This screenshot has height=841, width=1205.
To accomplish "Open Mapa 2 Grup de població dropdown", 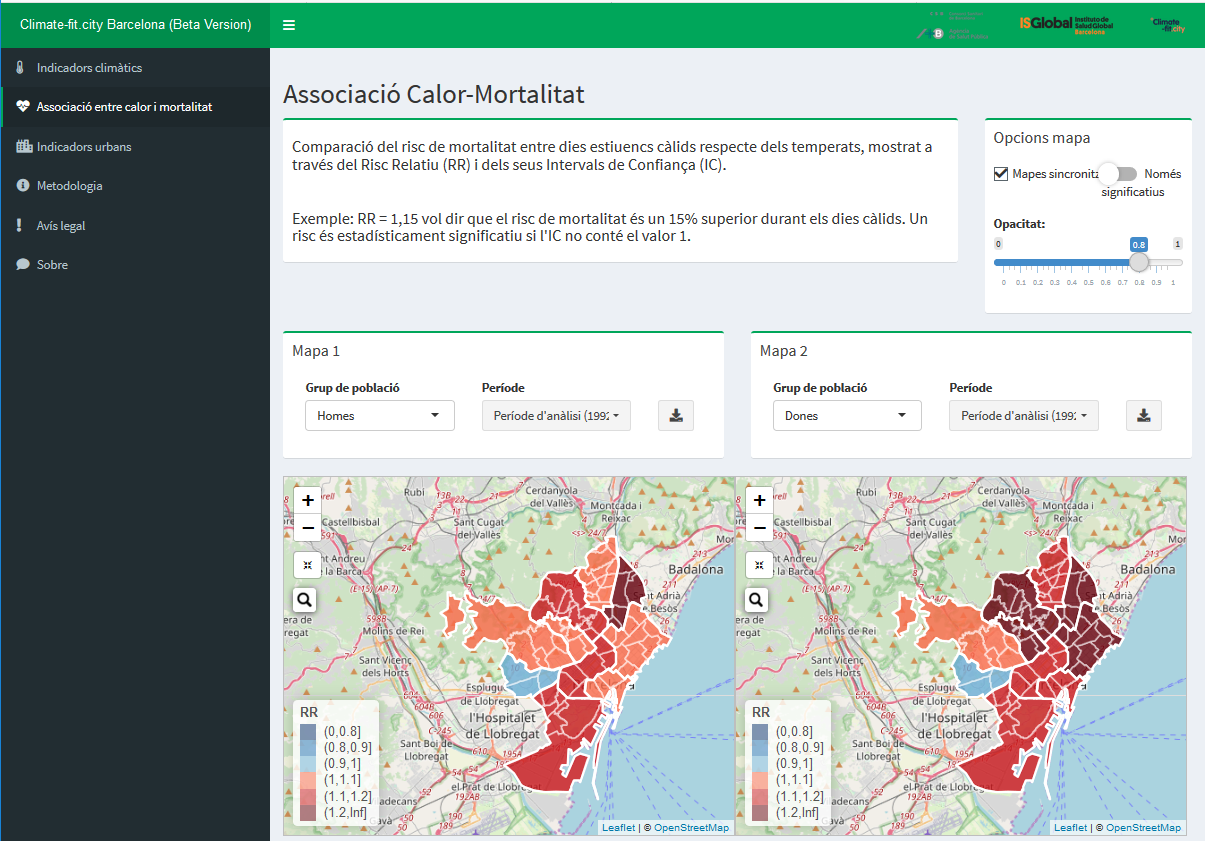I will tap(847, 416).
